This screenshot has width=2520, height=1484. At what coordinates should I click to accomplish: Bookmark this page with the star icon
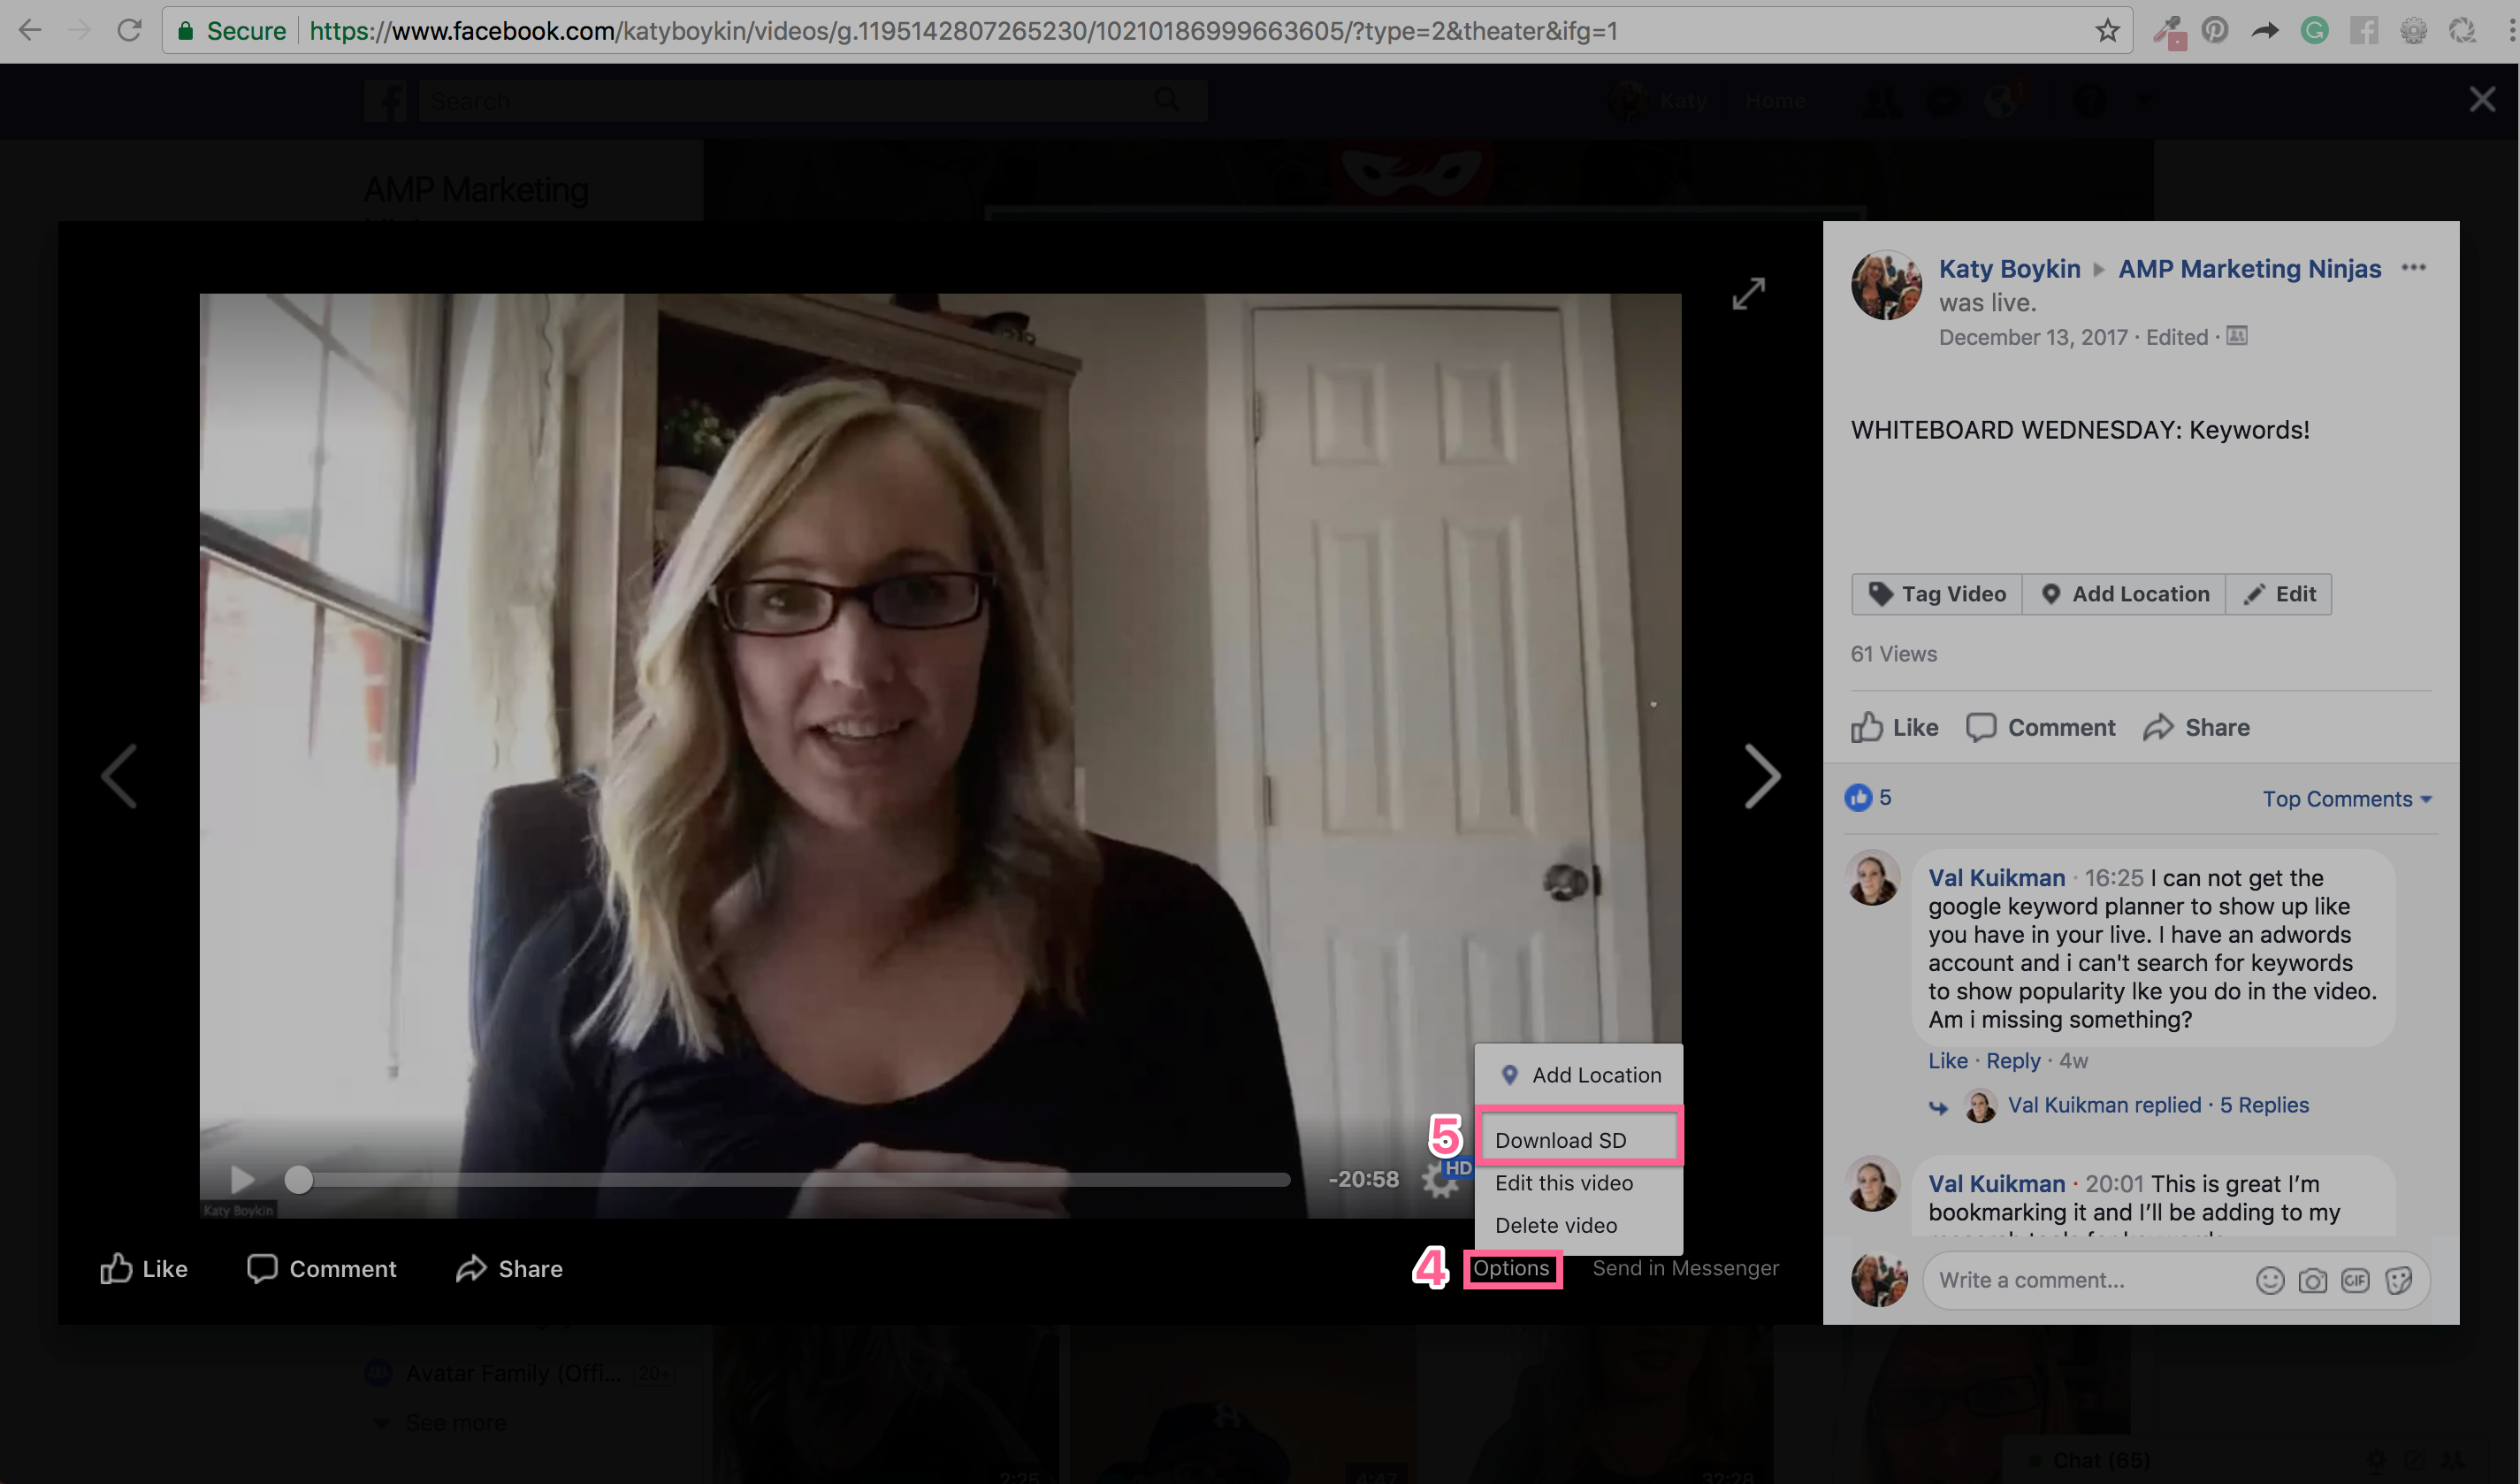coord(2107,31)
